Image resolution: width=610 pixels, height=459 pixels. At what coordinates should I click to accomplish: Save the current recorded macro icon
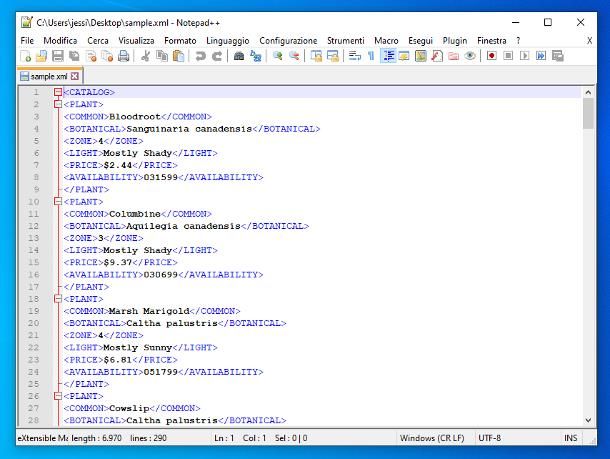pyautogui.click(x=557, y=56)
